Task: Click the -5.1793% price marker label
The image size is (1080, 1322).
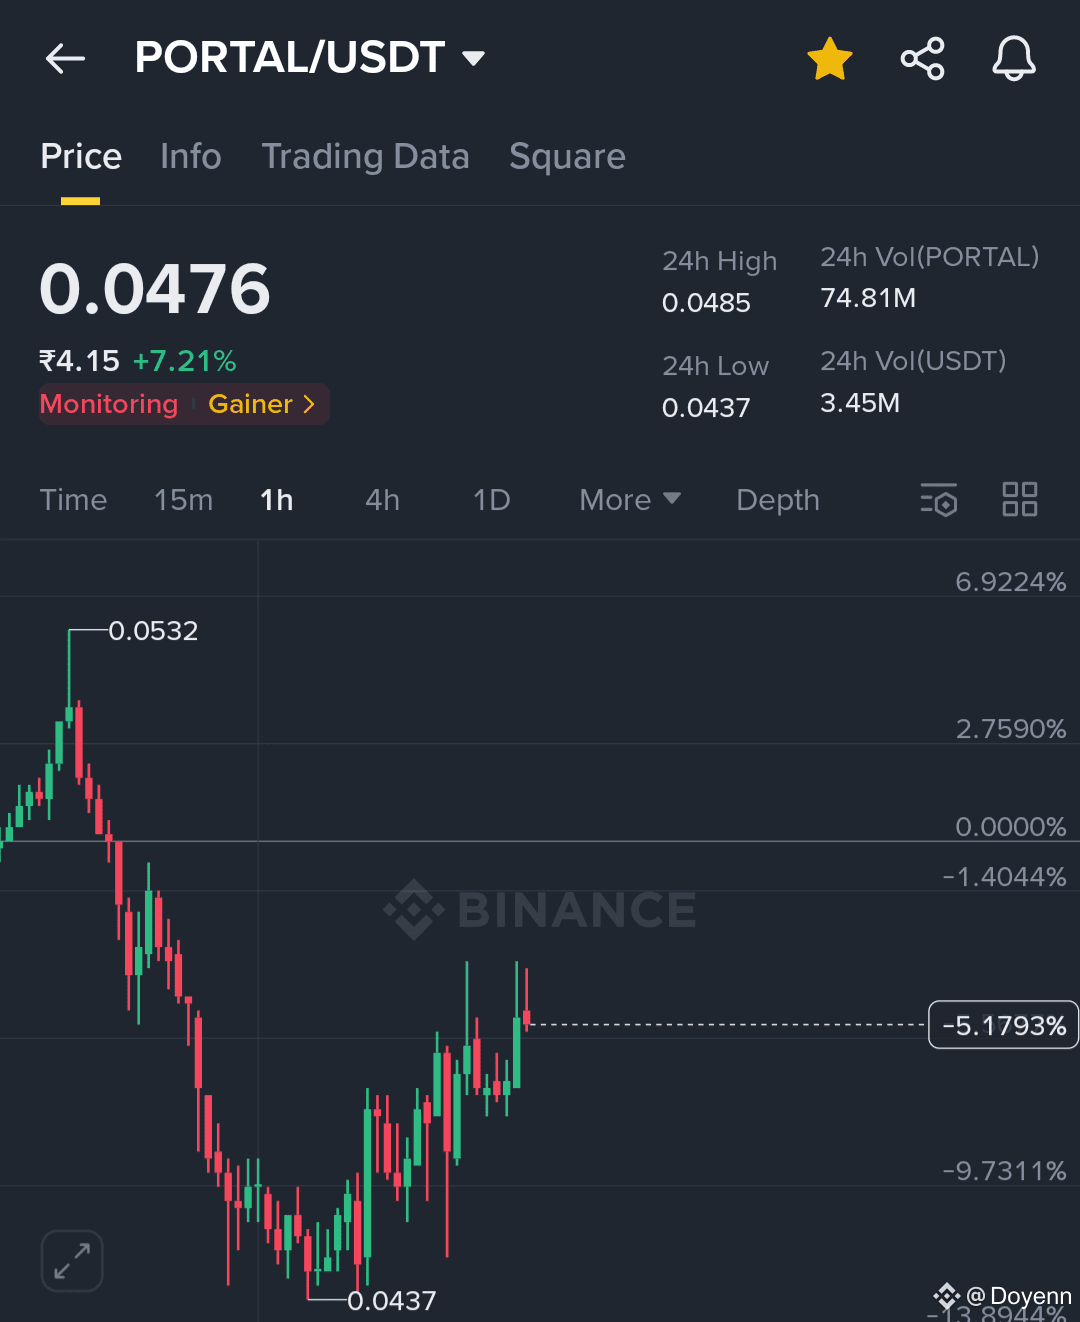Action: (x=1004, y=1025)
